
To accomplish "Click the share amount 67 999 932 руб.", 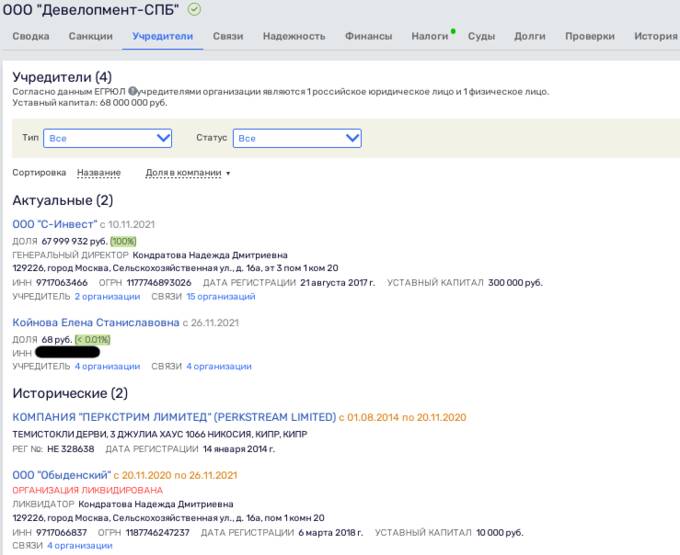I will [x=74, y=241].
